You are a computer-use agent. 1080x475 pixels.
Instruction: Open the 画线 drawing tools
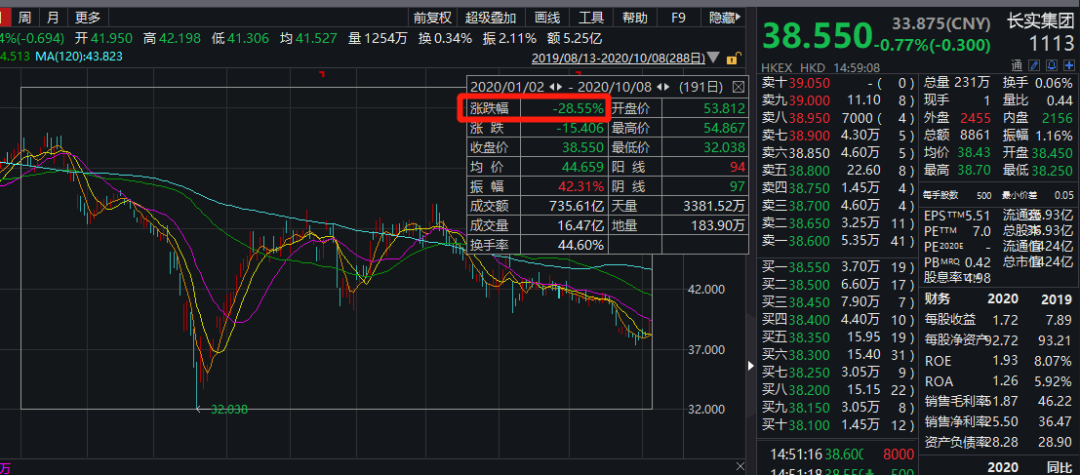point(547,18)
